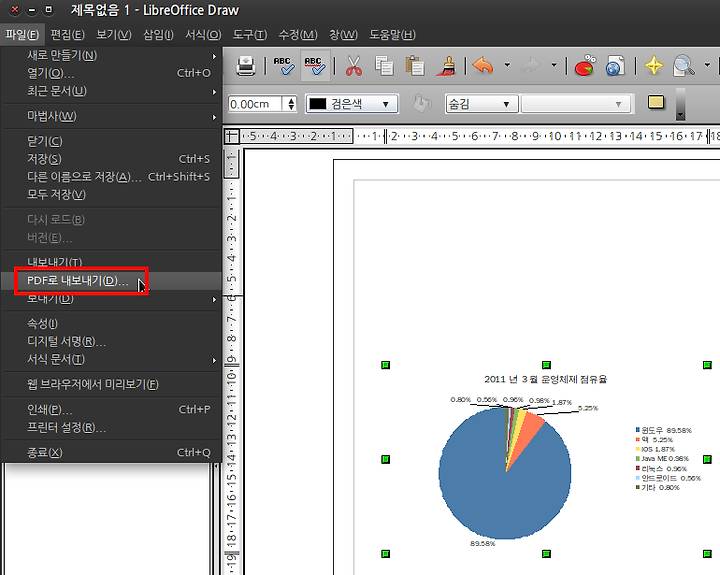The image size is (720, 575).
Task: Expand 마법사(W) submenu
Action: tap(111, 116)
